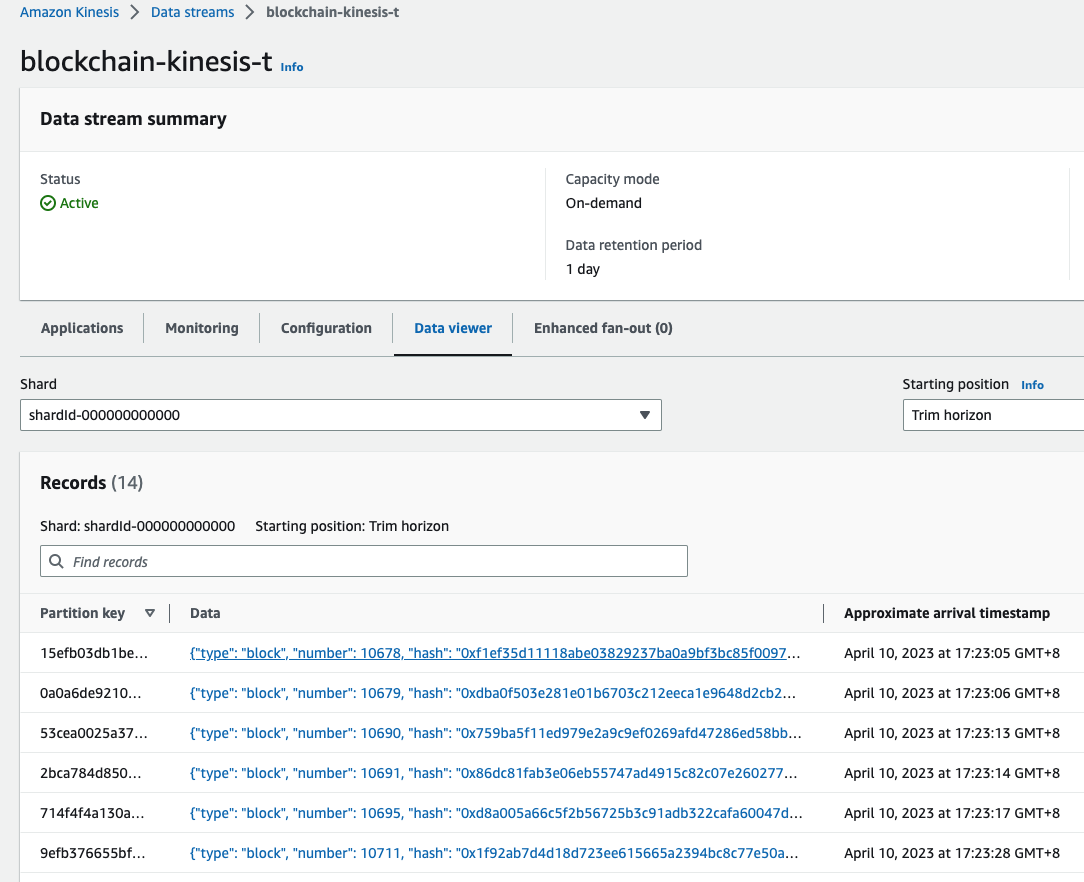The image size is (1084, 882).
Task: Switch to the Applications tab
Action: pos(82,328)
